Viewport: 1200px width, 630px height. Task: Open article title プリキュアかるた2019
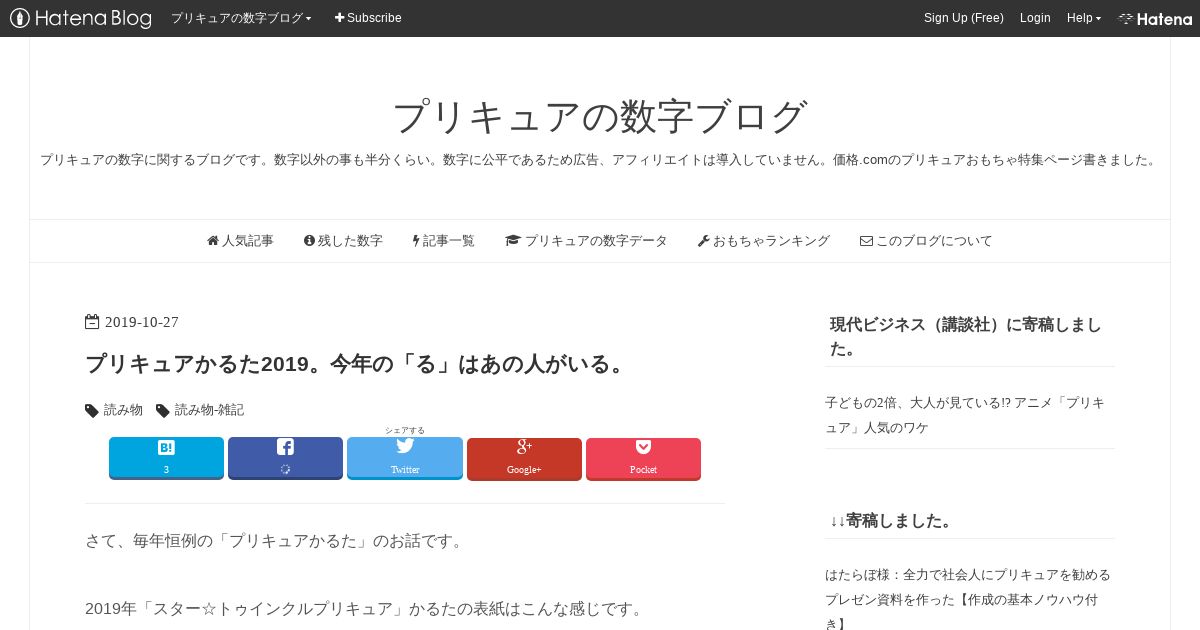pos(358,364)
